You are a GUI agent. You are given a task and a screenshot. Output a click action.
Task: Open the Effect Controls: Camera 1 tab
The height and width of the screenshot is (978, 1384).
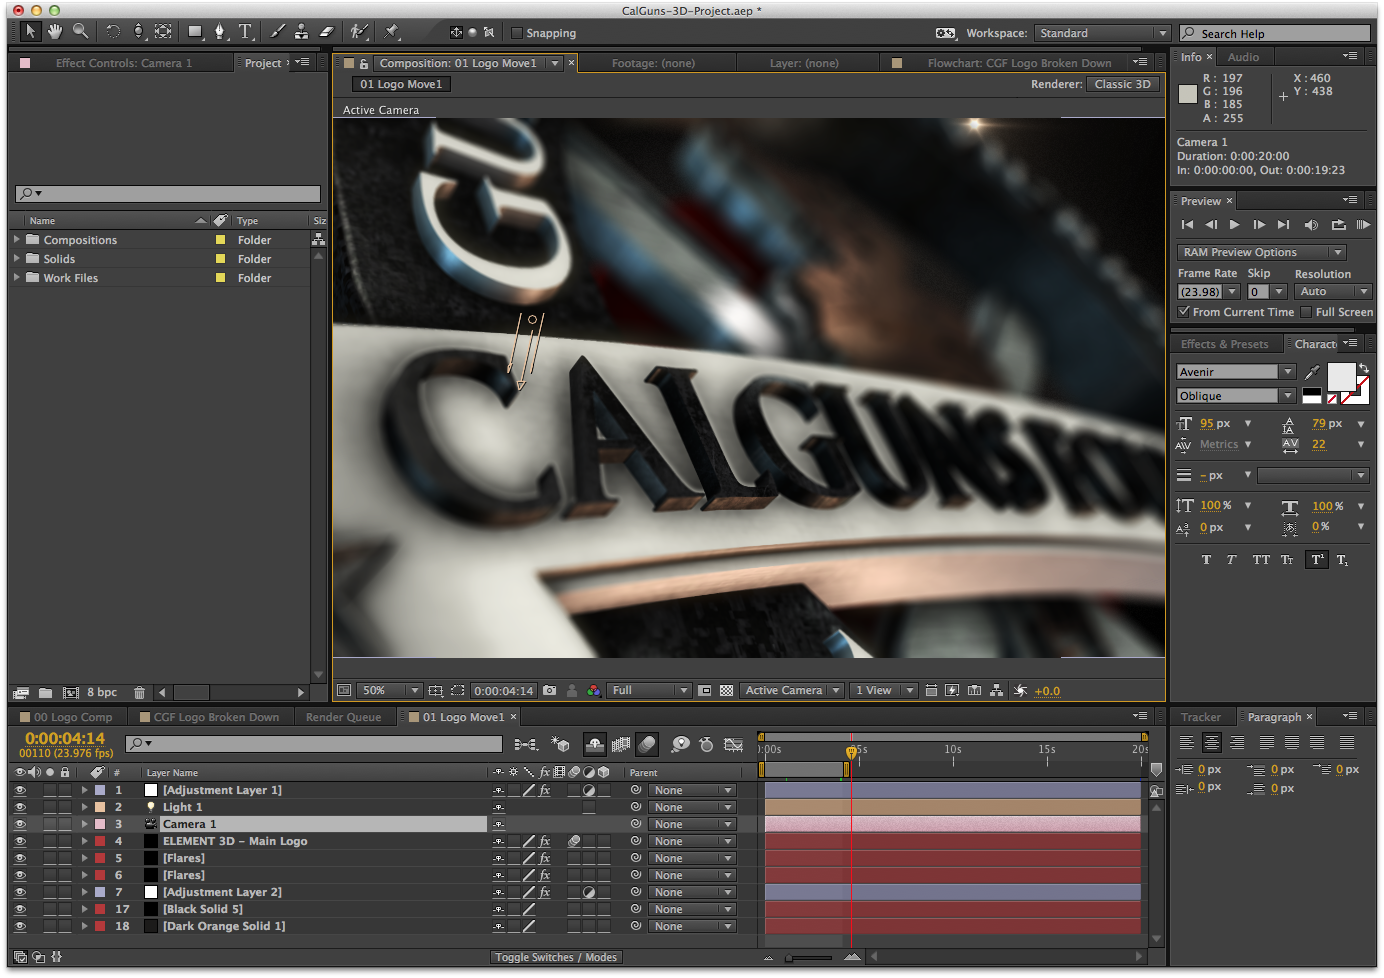click(123, 63)
